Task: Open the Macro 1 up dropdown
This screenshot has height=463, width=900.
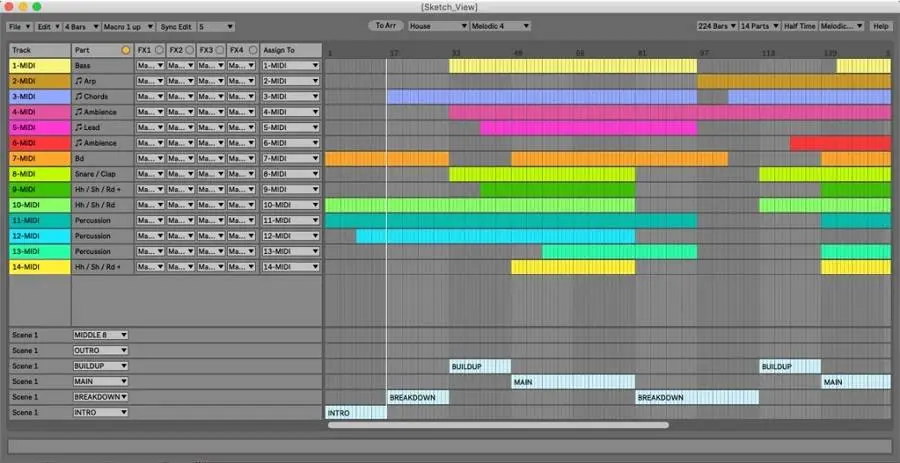Action: coord(129,27)
